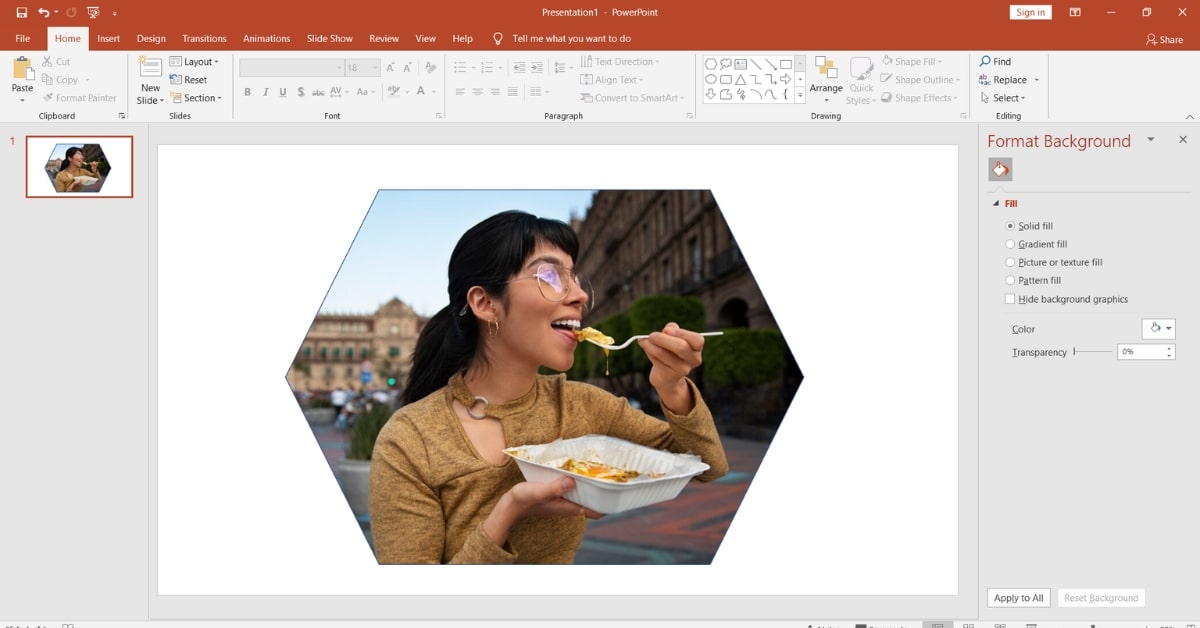Select Picture or texture fill
This screenshot has height=628, width=1200.
(1054, 262)
